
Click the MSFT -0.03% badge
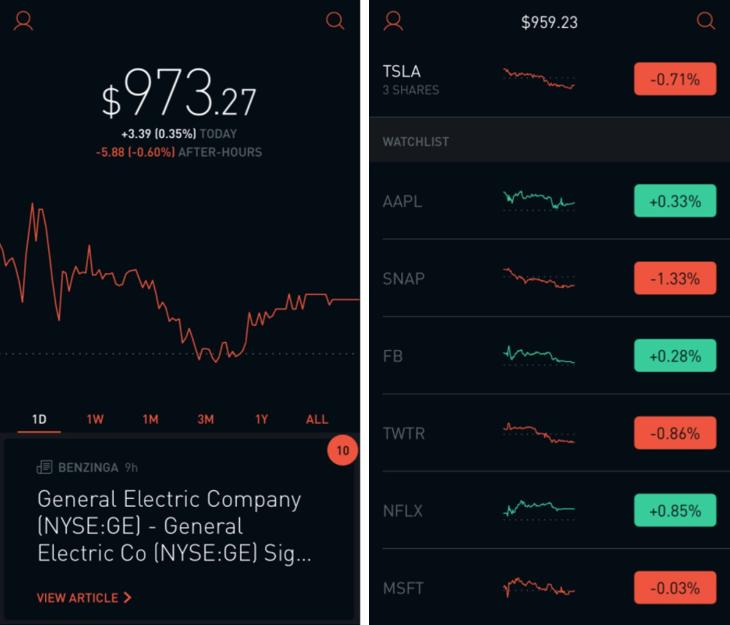[675, 588]
